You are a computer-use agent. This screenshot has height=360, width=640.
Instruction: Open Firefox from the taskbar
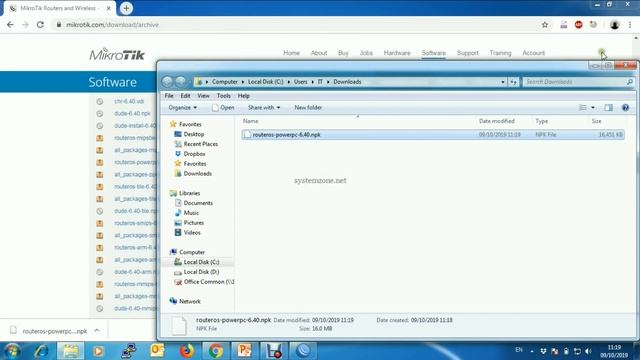(x=187, y=351)
